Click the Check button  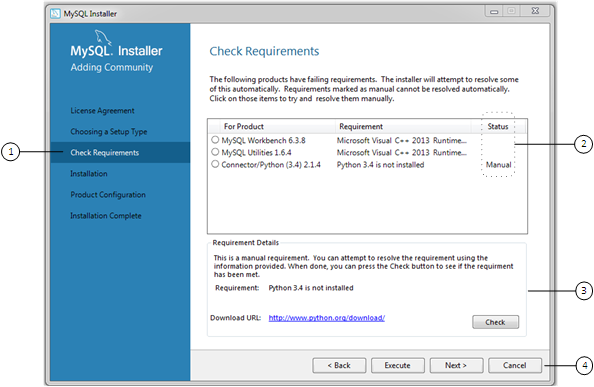(x=496, y=322)
